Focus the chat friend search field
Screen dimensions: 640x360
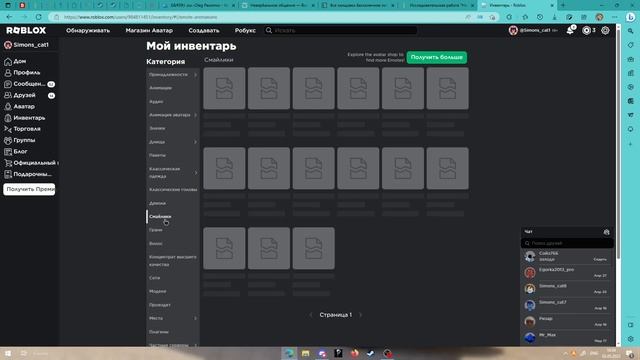click(567, 243)
